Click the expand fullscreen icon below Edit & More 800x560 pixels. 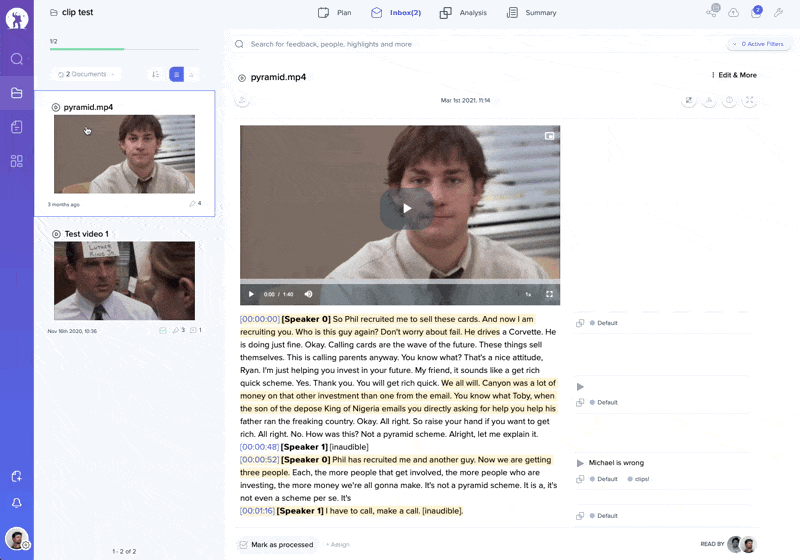749,100
